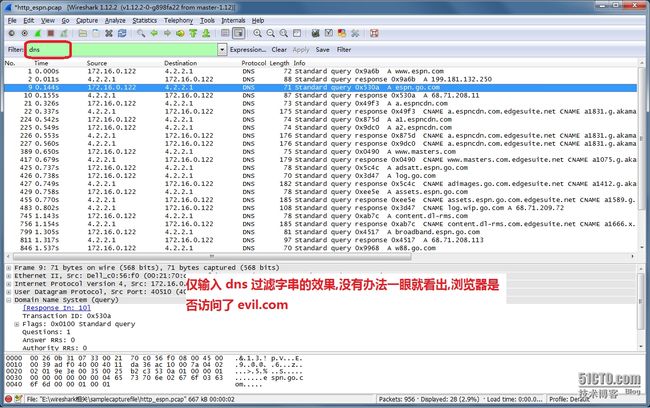Expand the Ethernet II details
The height and width of the screenshot is (408, 650).
tap(9, 276)
